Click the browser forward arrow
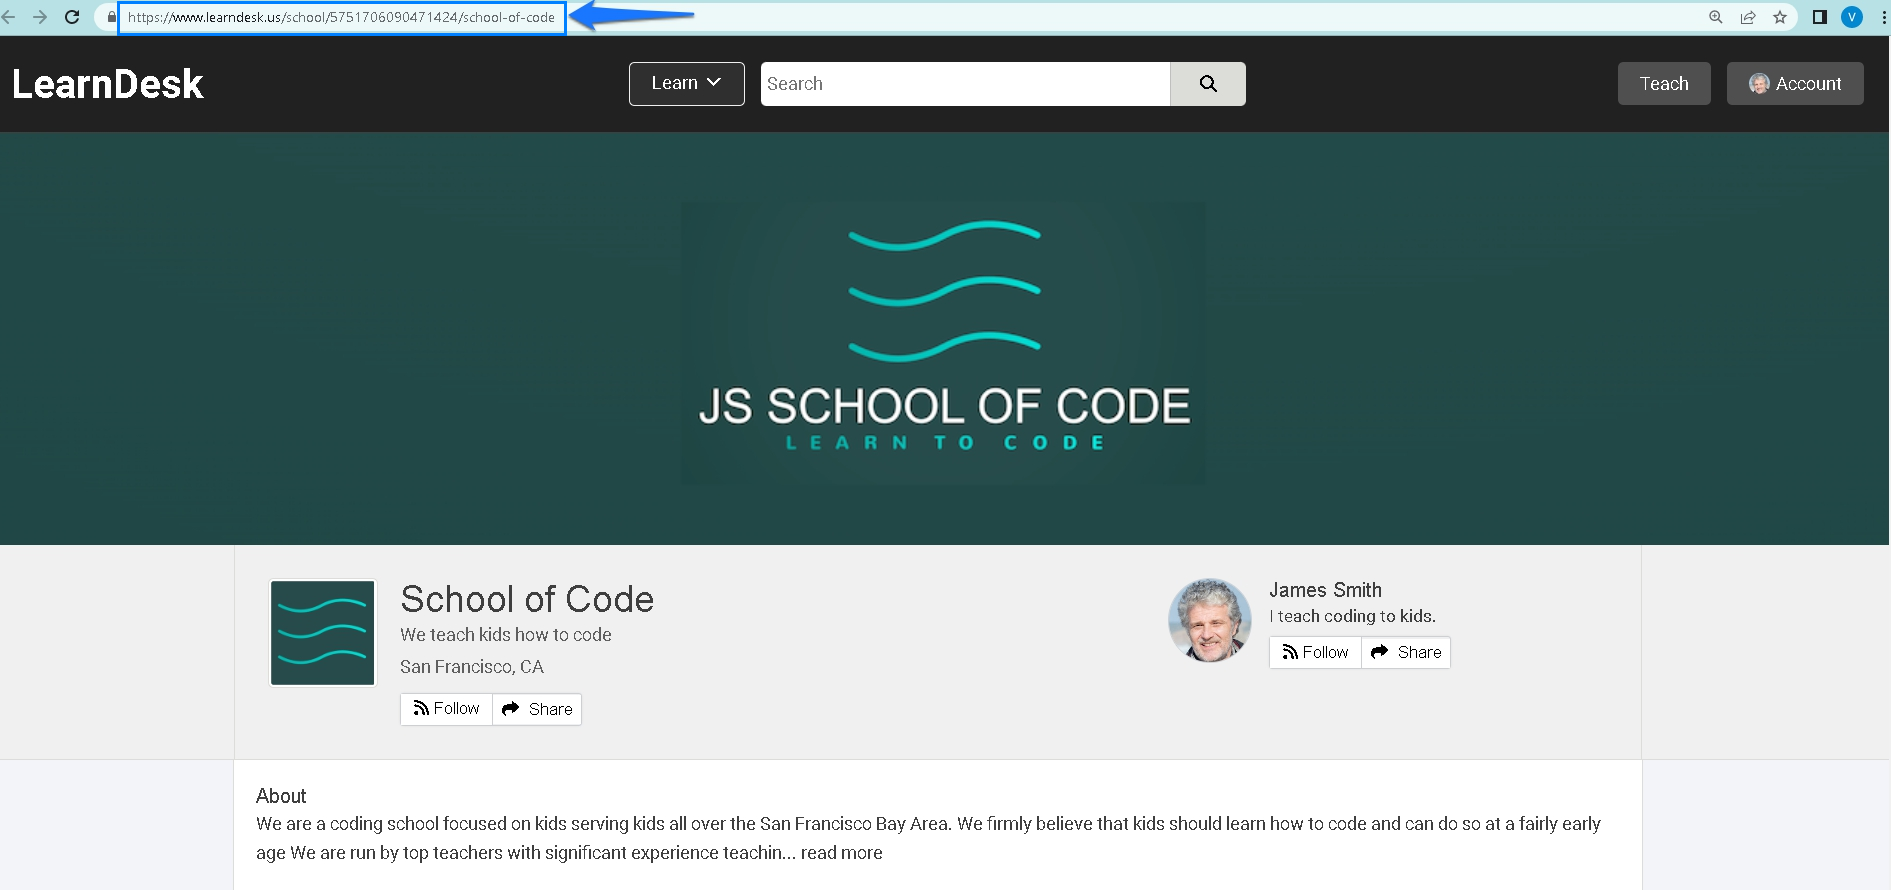Viewport: 1891px width, 890px height. tap(40, 17)
